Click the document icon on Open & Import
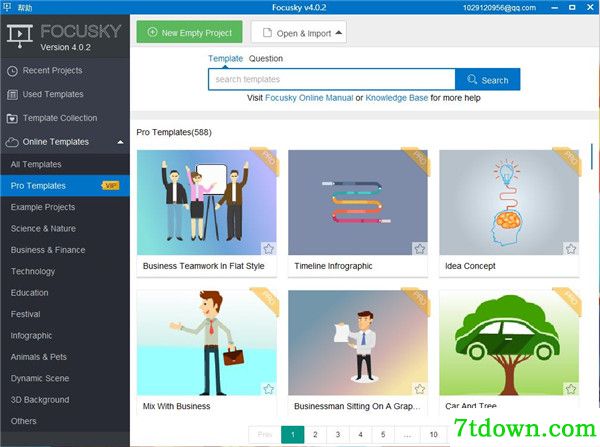 (x=267, y=33)
